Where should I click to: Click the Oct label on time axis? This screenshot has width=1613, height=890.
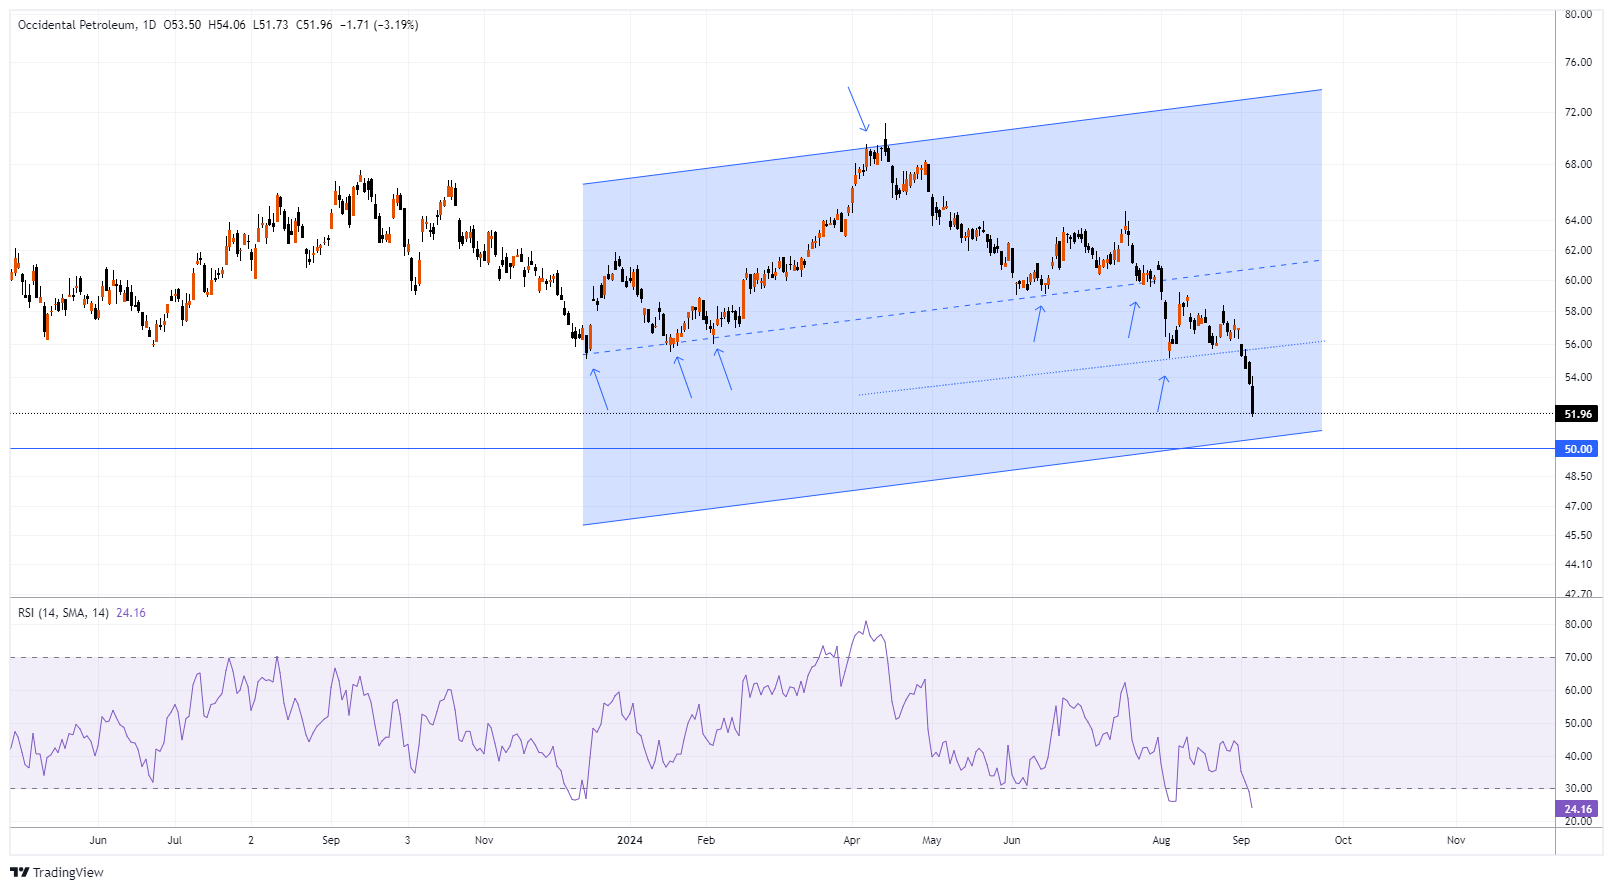1343,840
